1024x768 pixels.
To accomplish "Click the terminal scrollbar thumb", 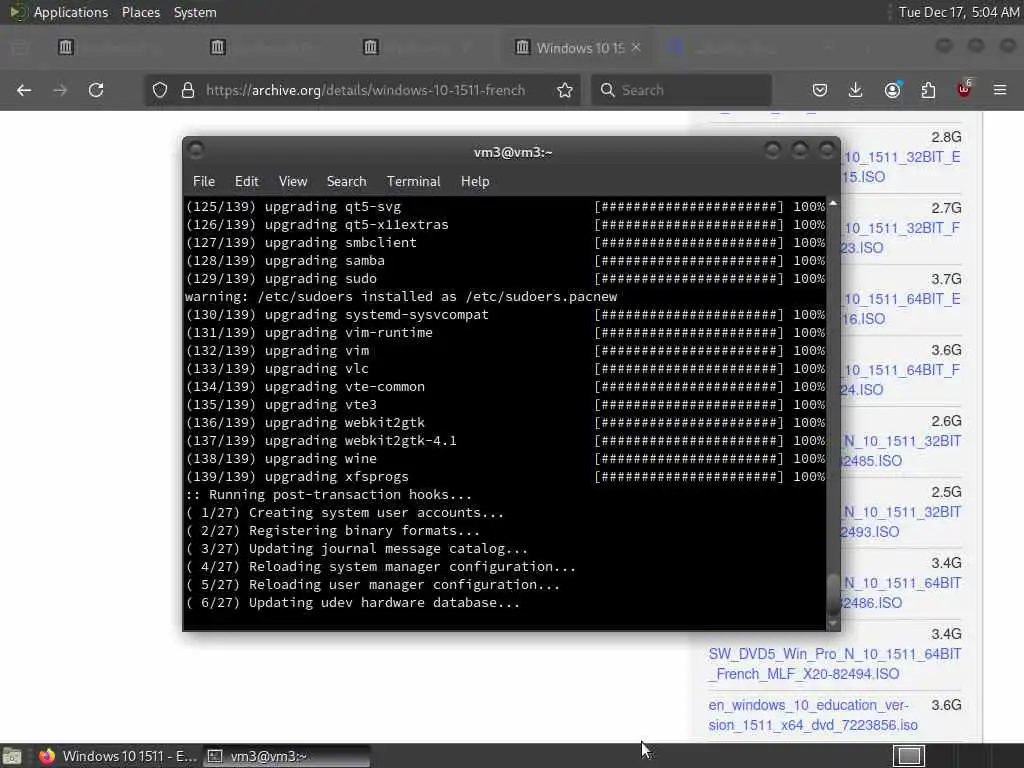I will tap(833, 594).
